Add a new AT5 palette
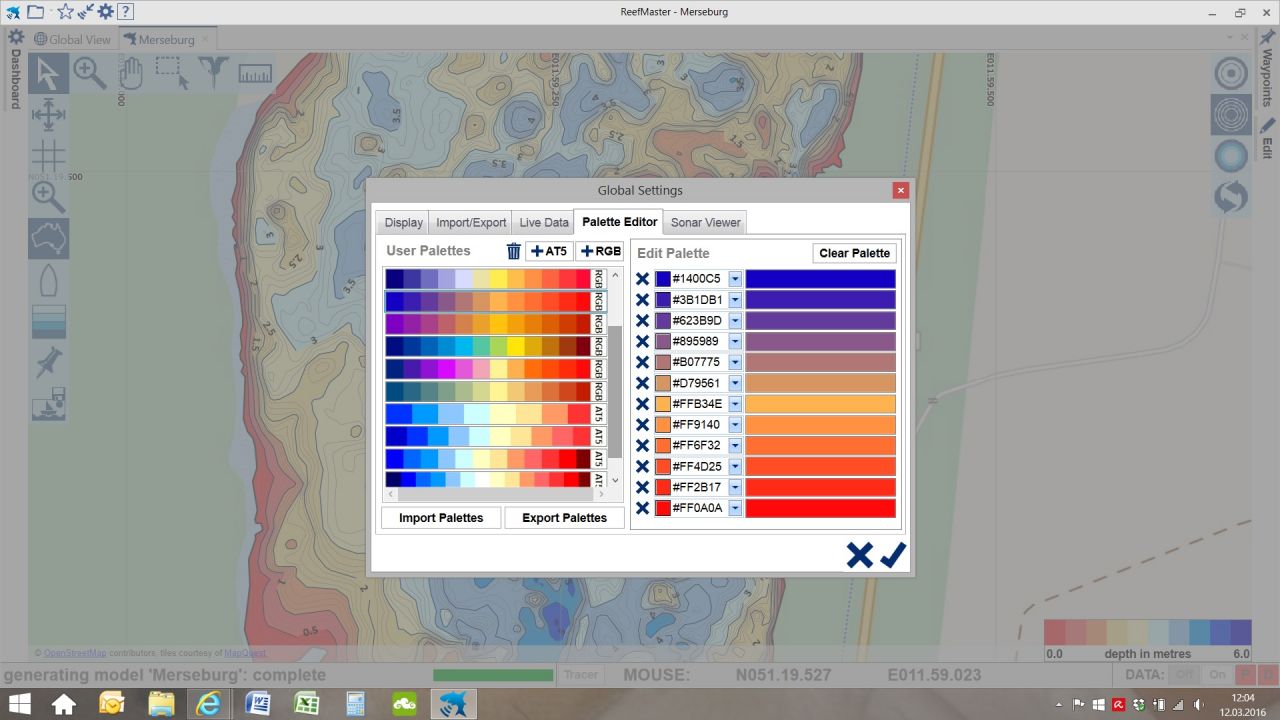Viewport: 1280px width, 720px height. pos(549,252)
